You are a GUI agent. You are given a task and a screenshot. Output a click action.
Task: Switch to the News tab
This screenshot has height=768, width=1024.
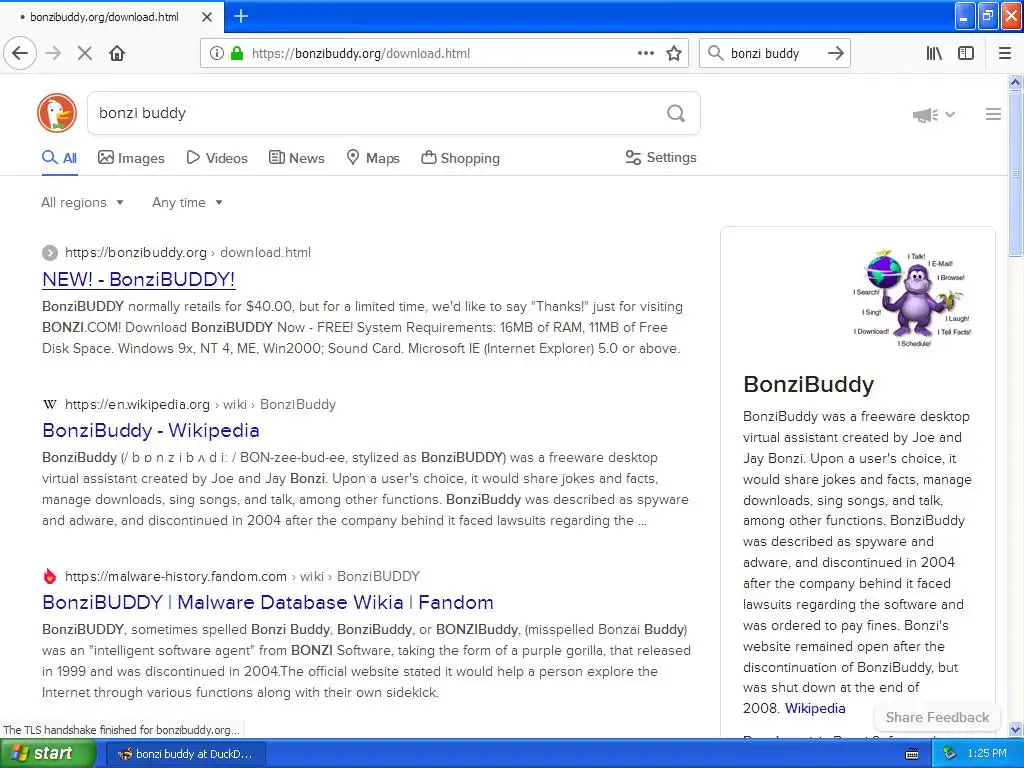[x=296, y=158]
